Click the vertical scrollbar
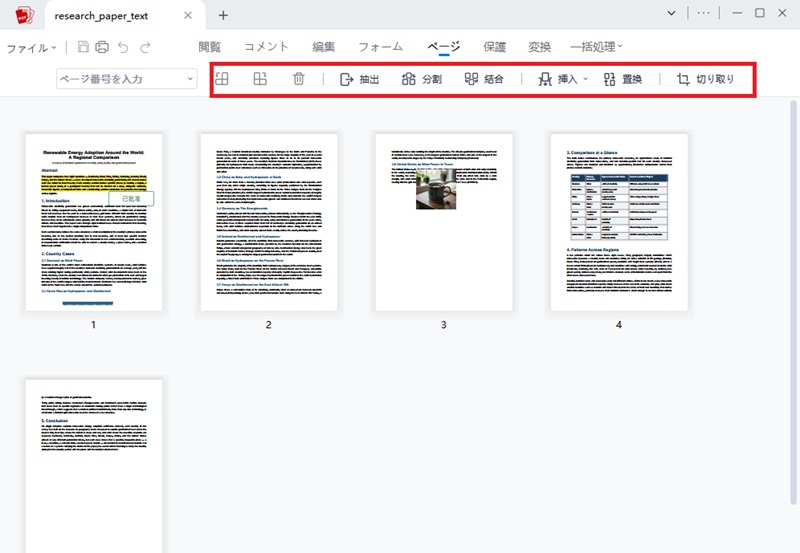The image size is (800, 553). (x=793, y=301)
